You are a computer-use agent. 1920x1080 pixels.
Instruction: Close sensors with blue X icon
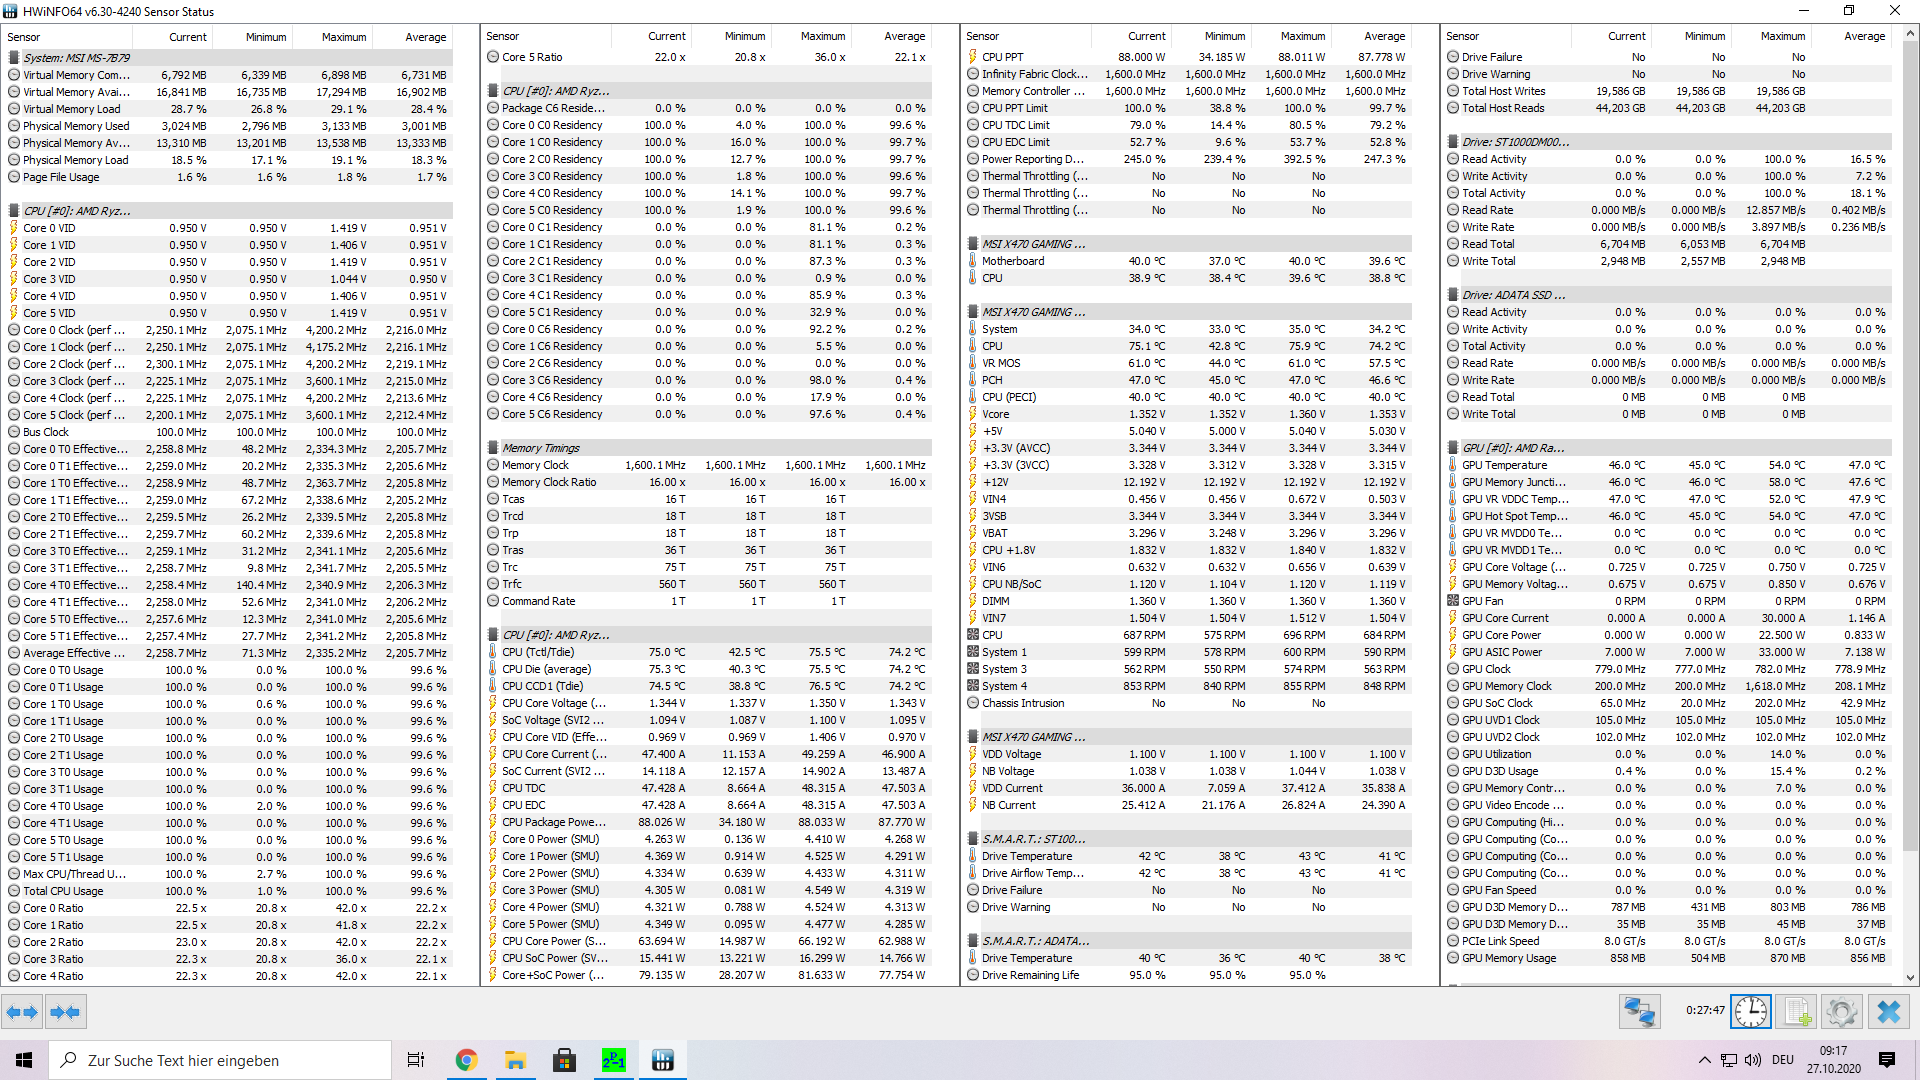[1889, 1012]
